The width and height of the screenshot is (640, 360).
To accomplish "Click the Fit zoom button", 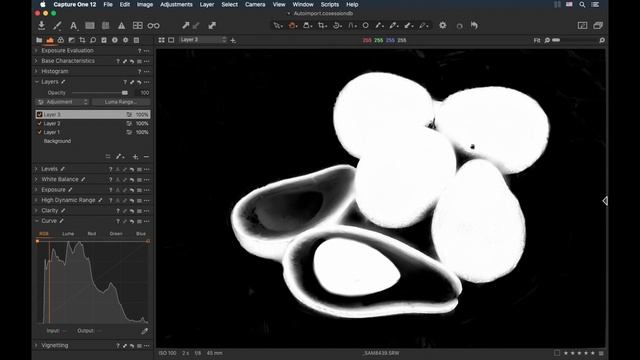I will [x=537, y=40].
